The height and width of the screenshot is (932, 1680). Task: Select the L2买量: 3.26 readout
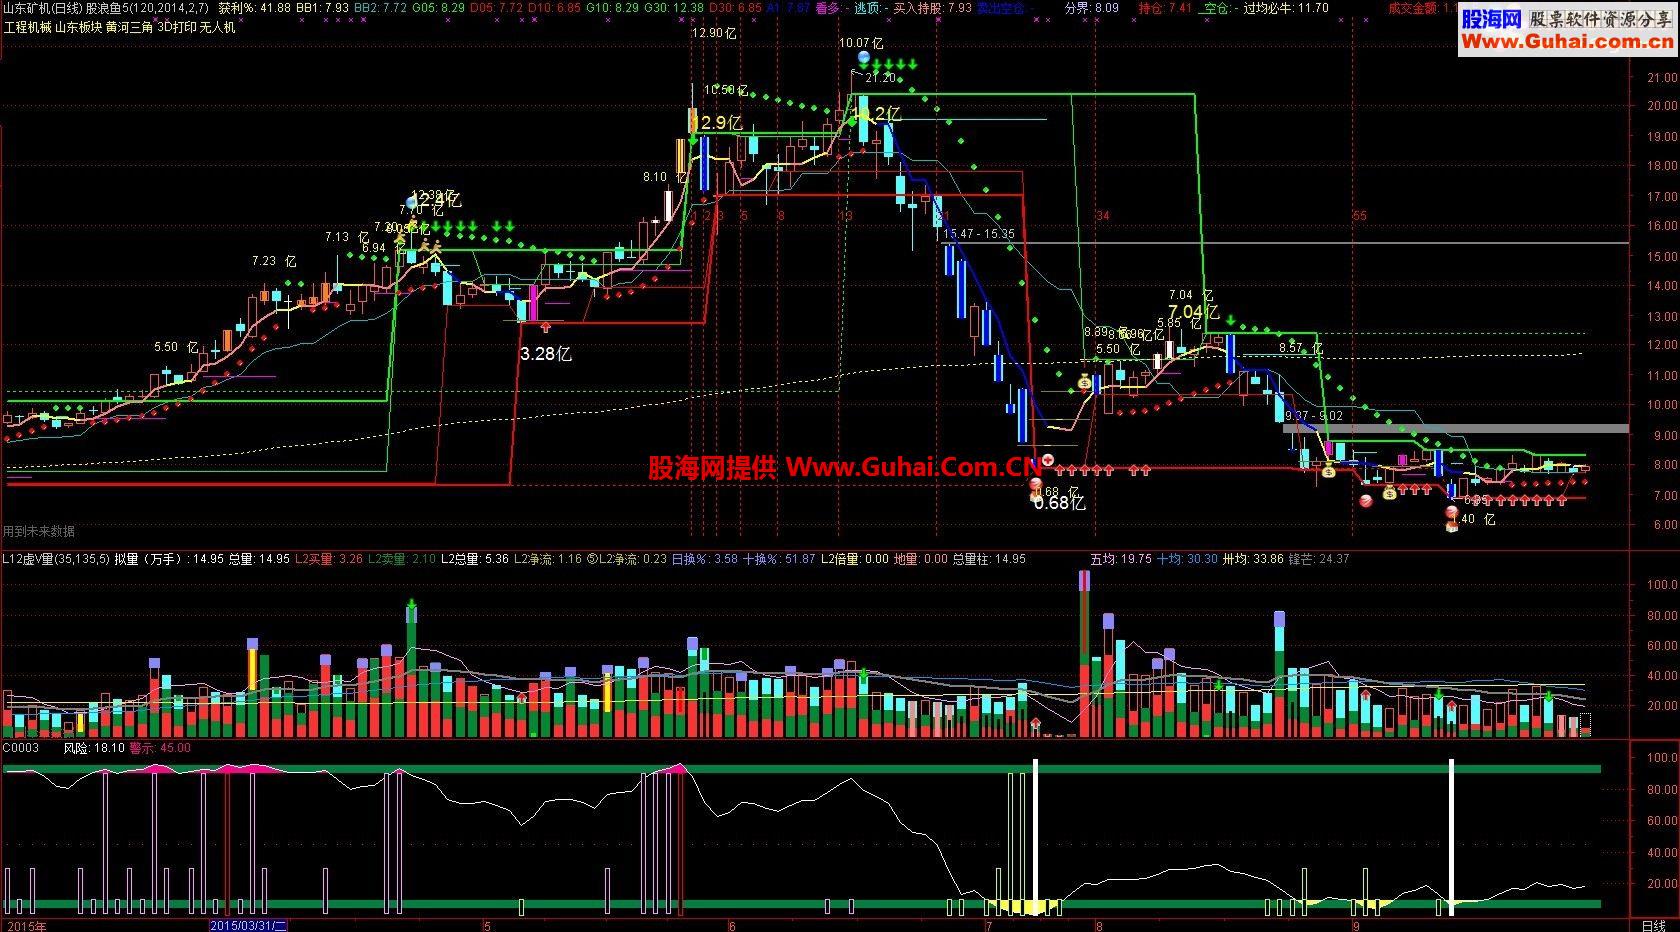pos(329,559)
